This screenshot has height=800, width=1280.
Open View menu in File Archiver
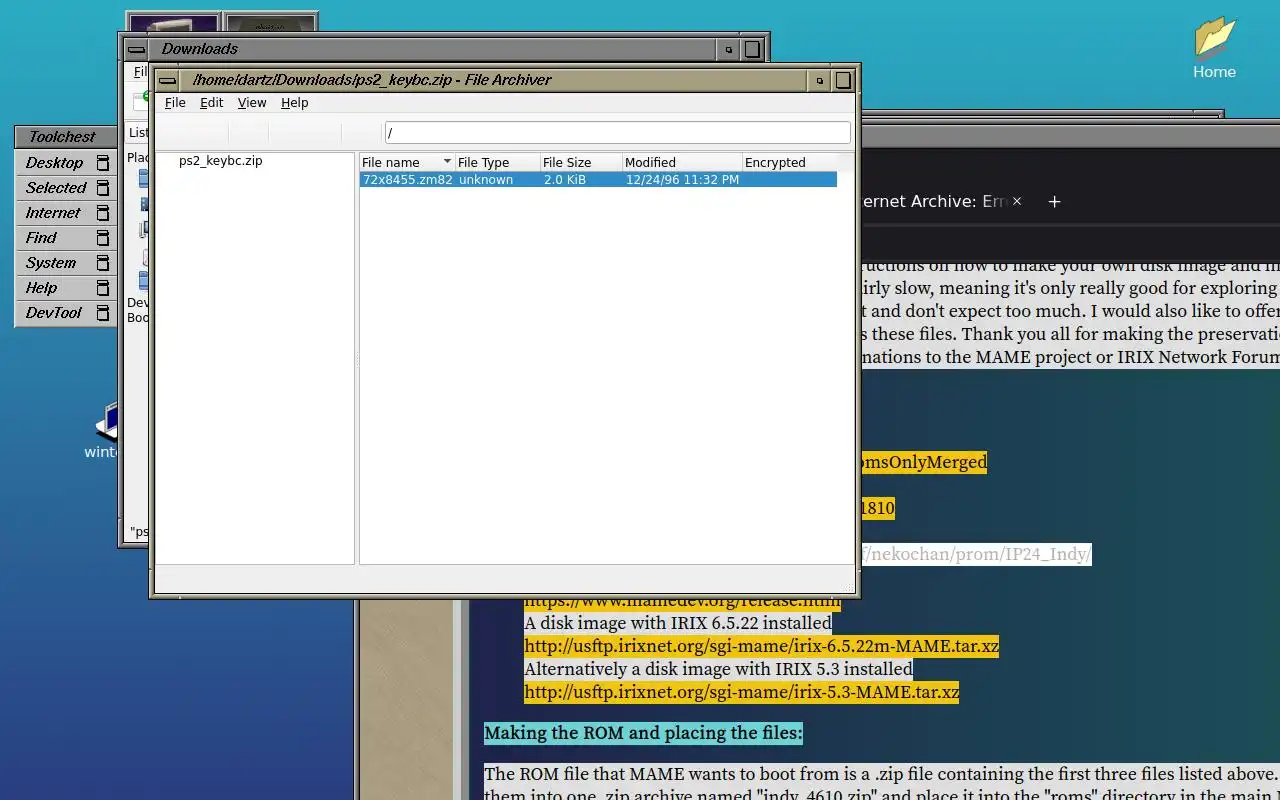[252, 102]
